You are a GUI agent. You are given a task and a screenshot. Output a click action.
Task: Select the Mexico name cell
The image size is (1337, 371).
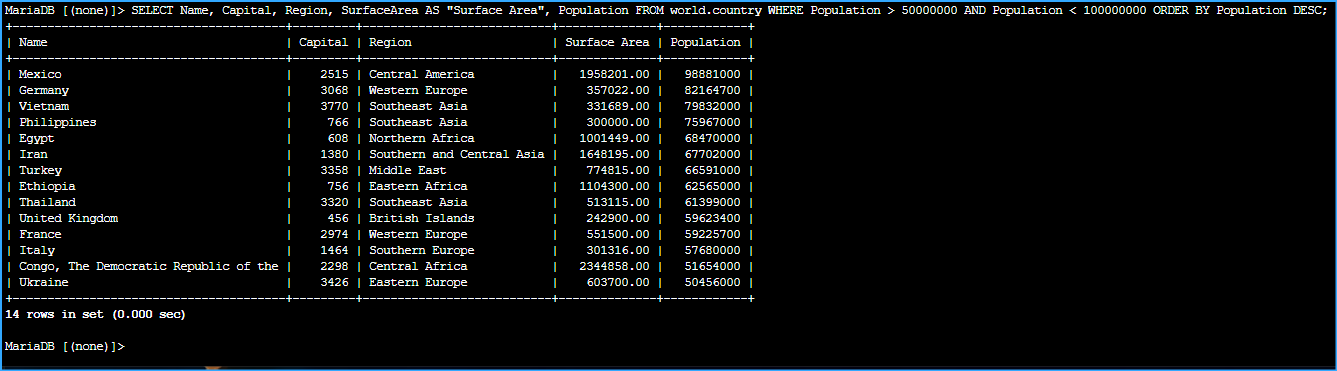click(x=40, y=75)
